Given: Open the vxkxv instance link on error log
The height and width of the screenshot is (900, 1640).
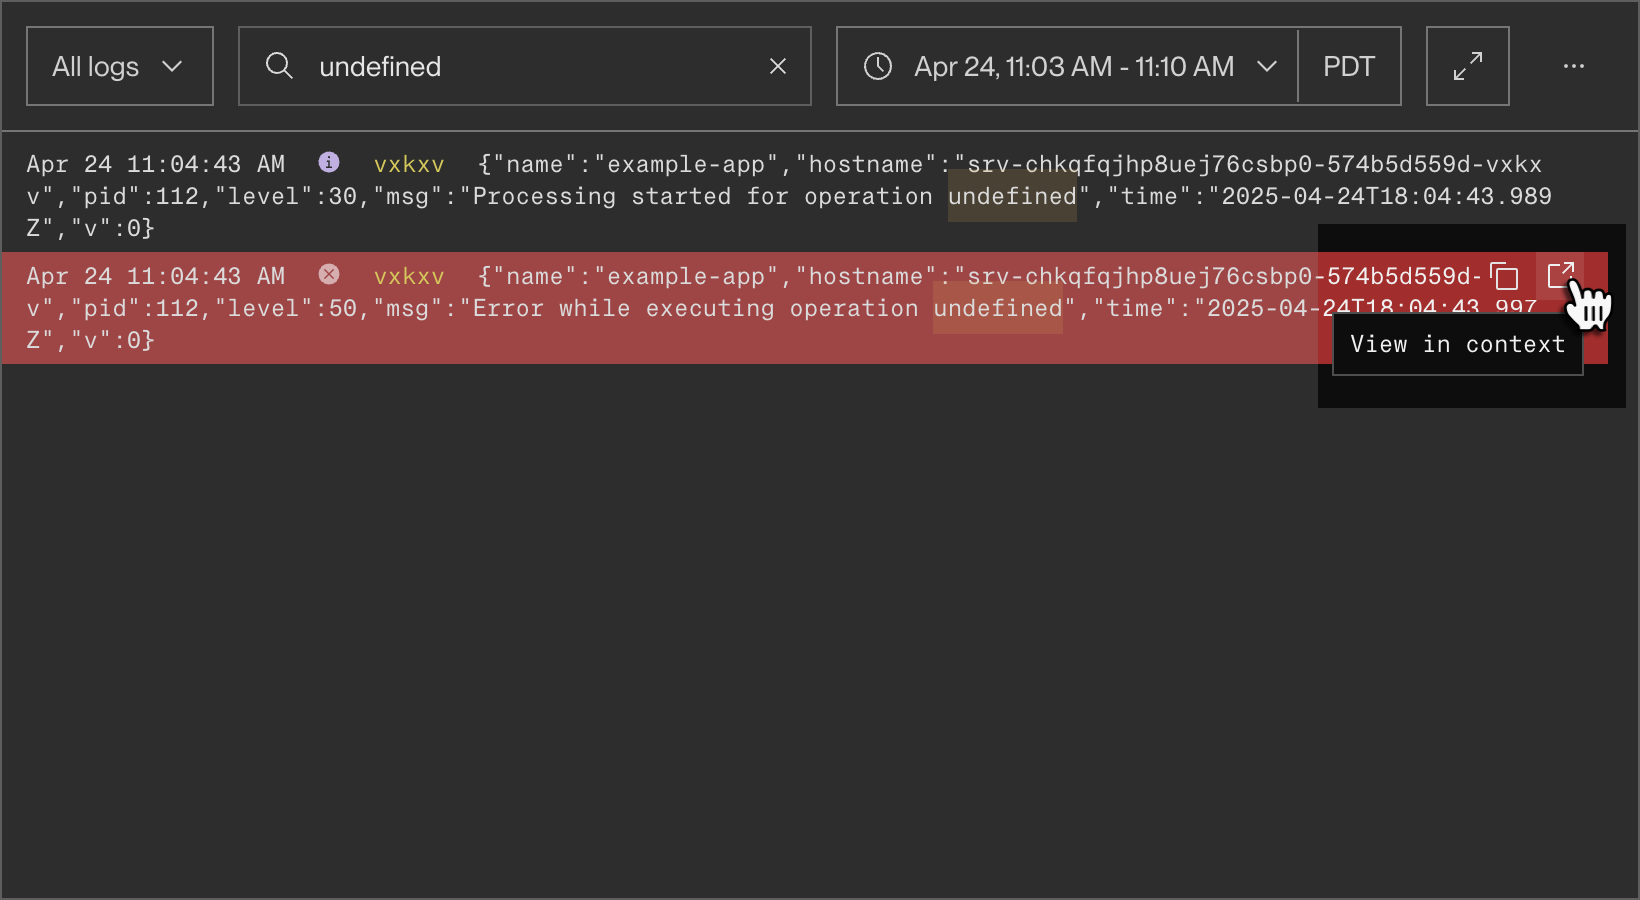Looking at the screenshot, I should coord(408,275).
